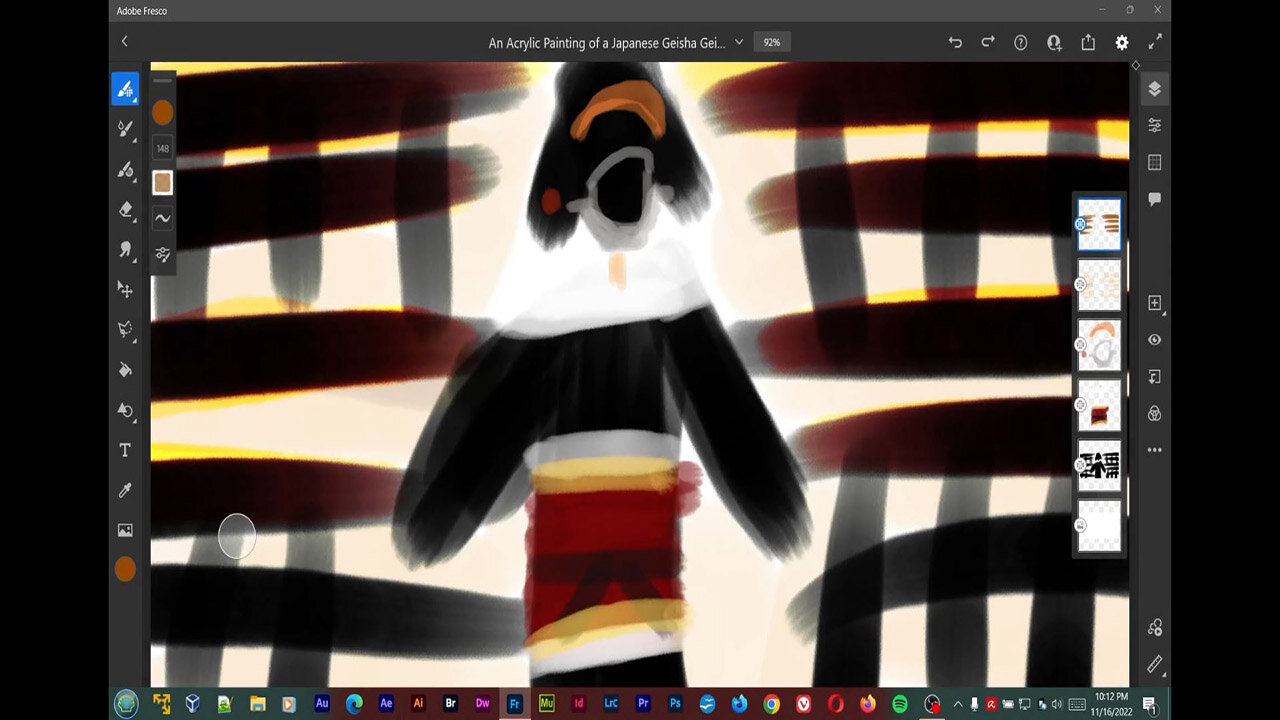Open the motion path tool icon
Viewport: 1280px width, 720px height.
[1154, 627]
